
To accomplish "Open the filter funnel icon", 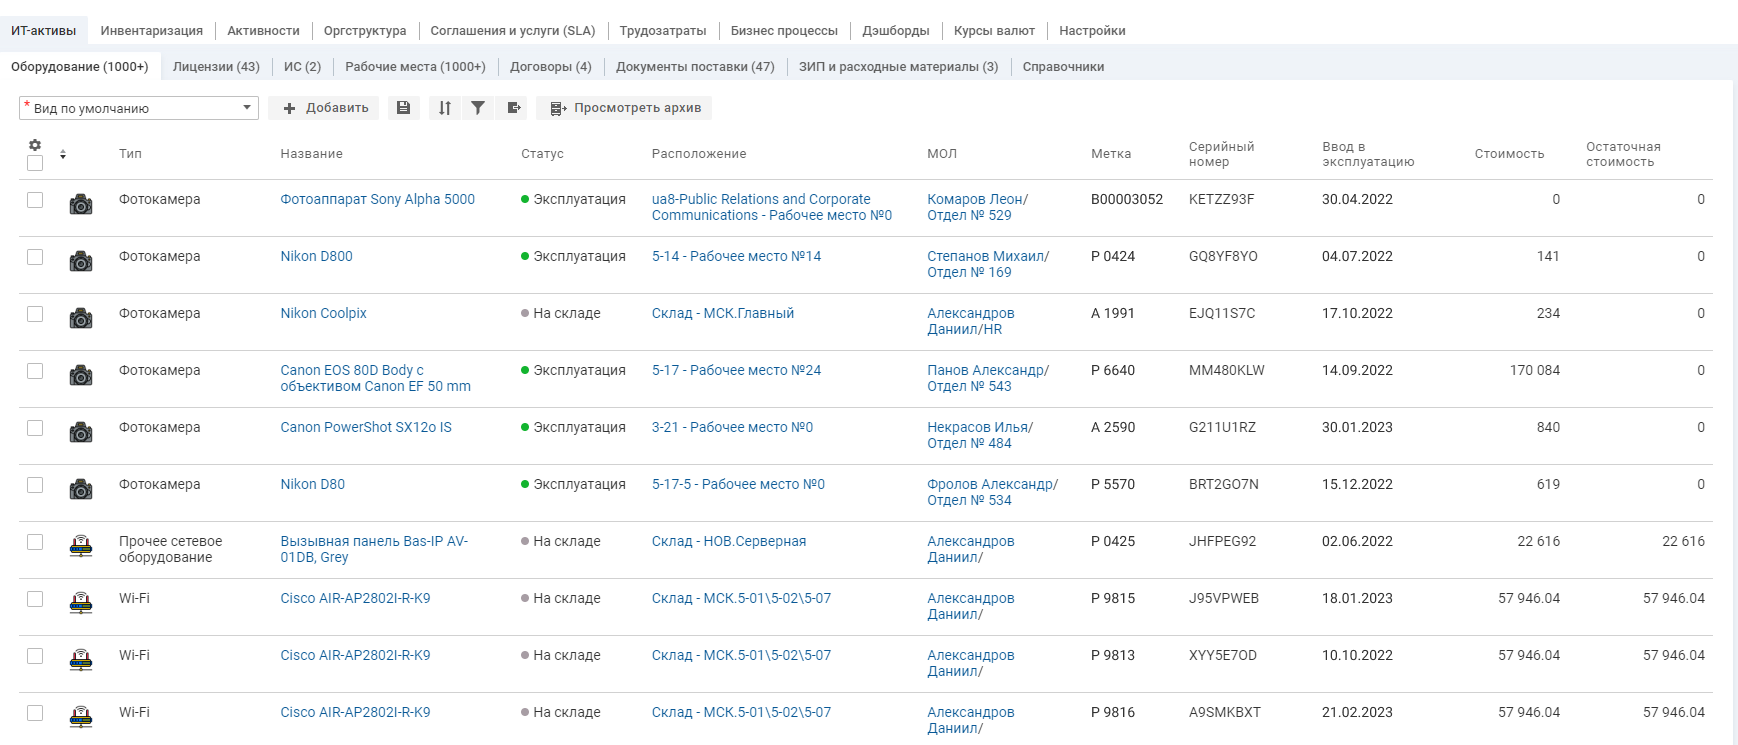I will pos(478,108).
